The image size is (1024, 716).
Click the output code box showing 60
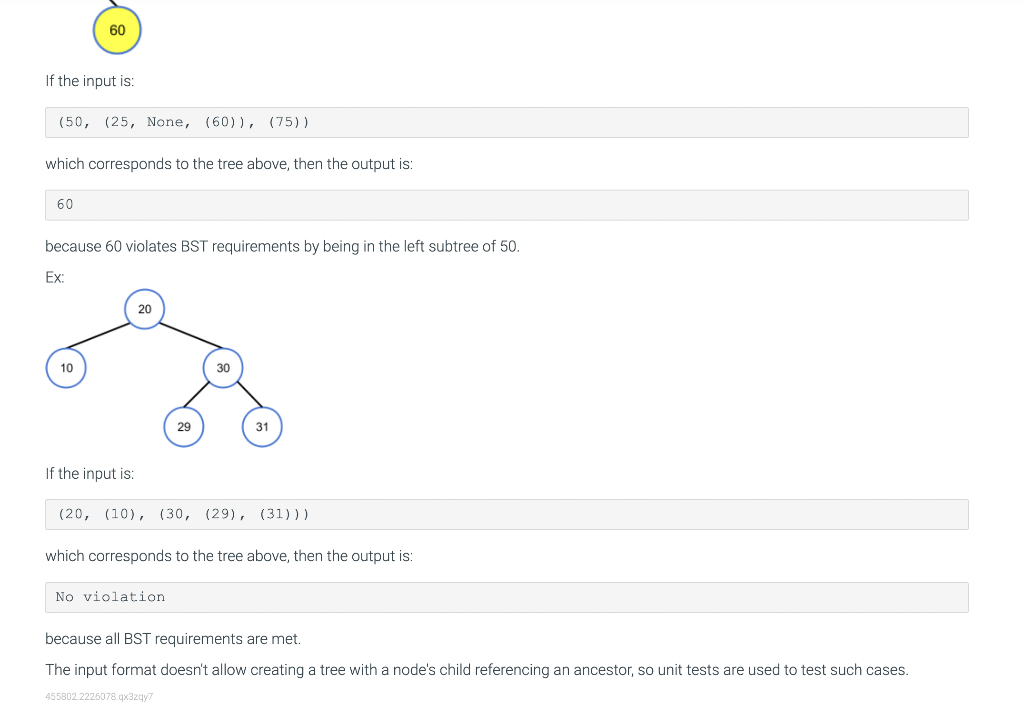click(x=507, y=205)
